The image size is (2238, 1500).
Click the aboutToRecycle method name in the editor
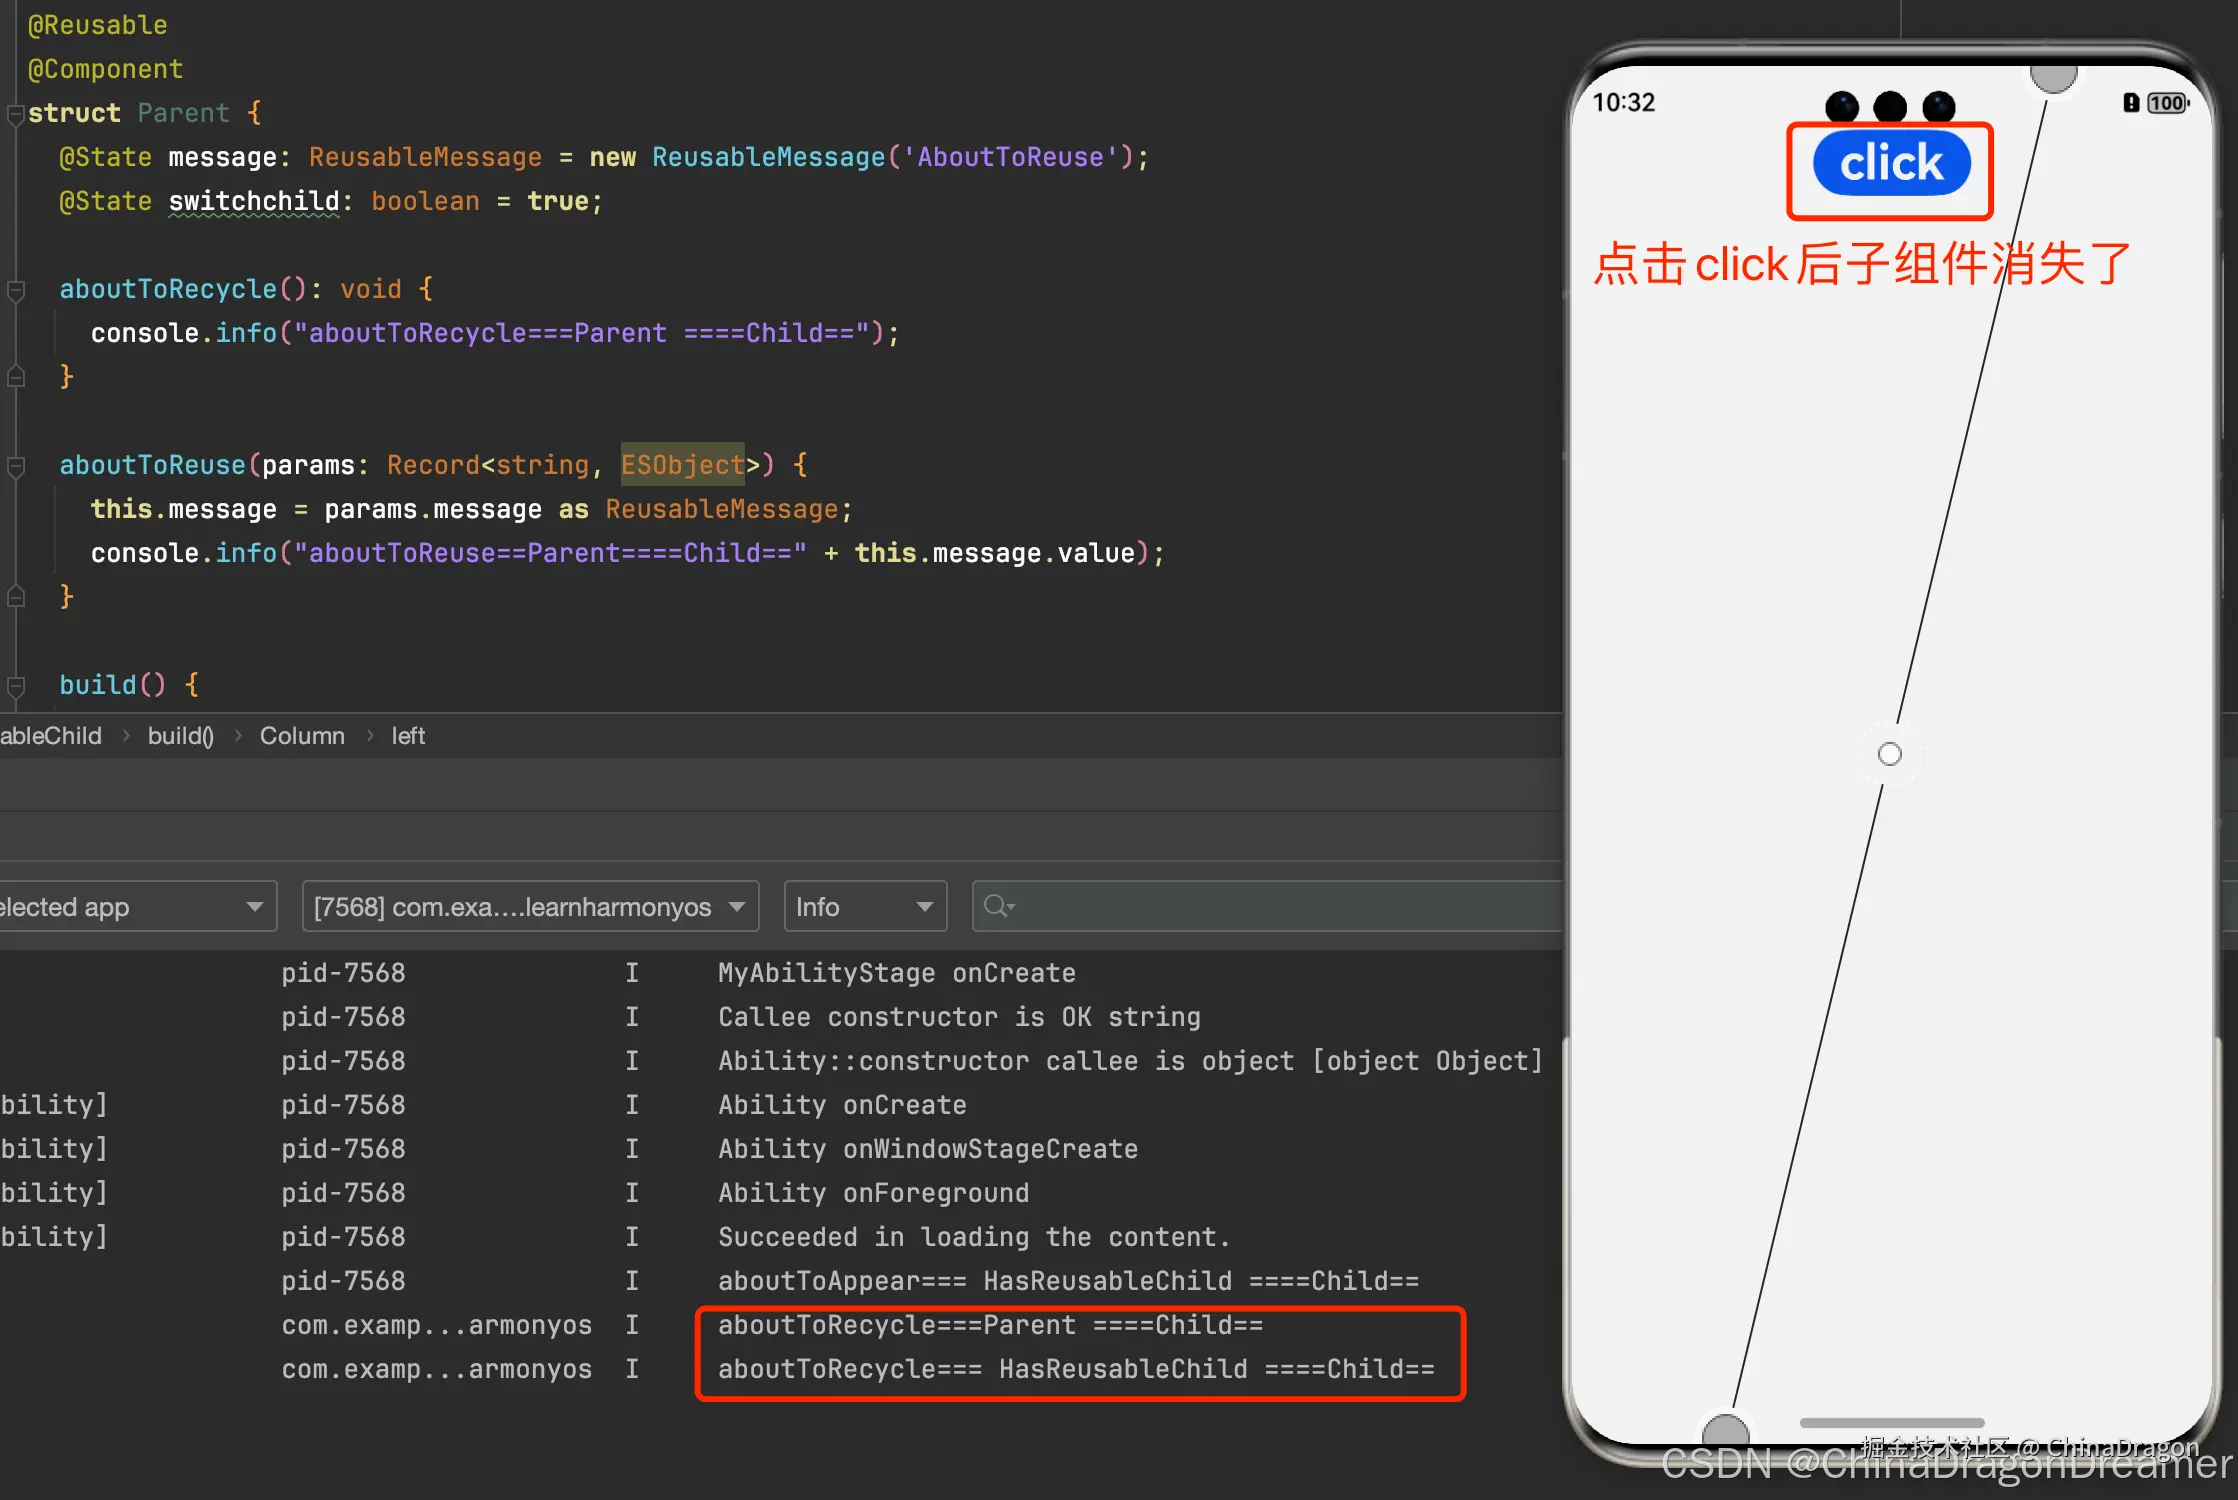click(168, 289)
